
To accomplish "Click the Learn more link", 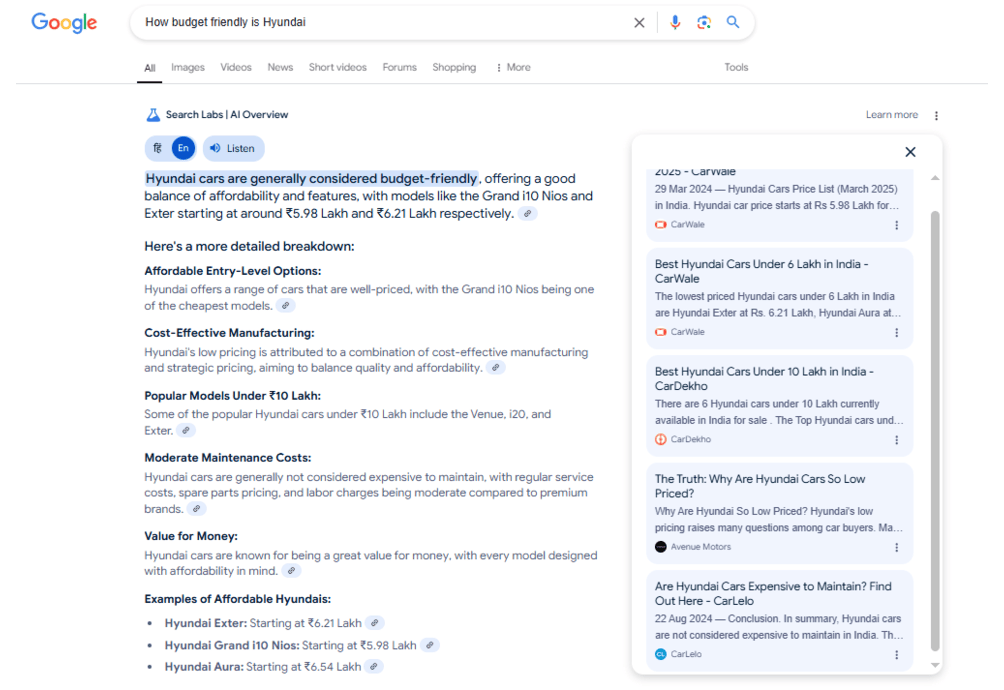I will point(891,115).
